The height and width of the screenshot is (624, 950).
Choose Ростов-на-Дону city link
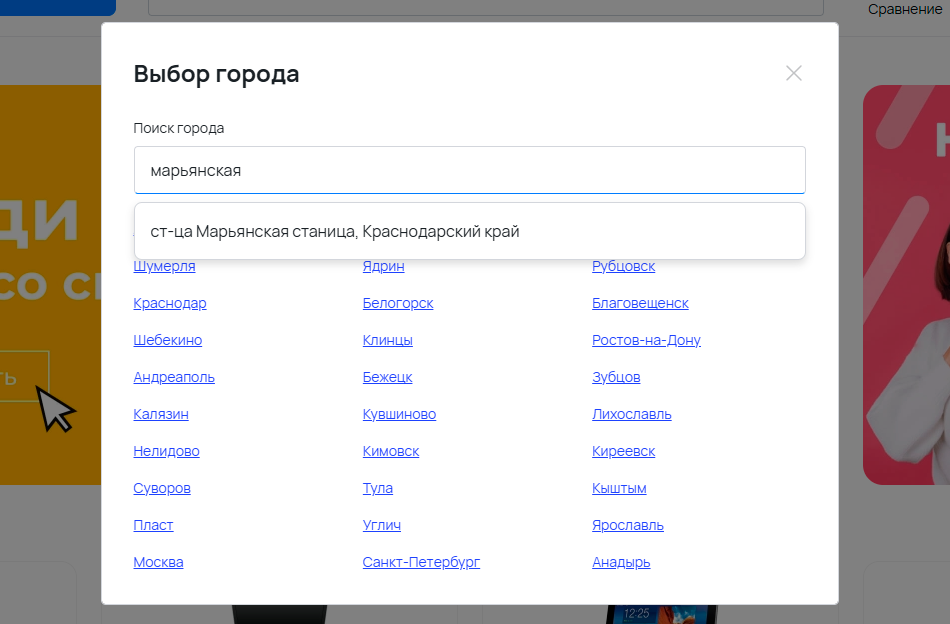pos(646,340)
